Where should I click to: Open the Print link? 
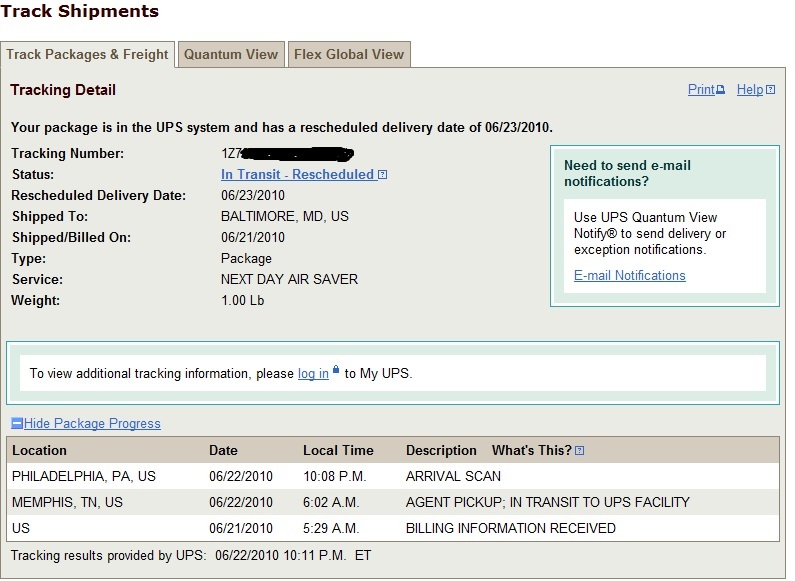coord(701,90)
